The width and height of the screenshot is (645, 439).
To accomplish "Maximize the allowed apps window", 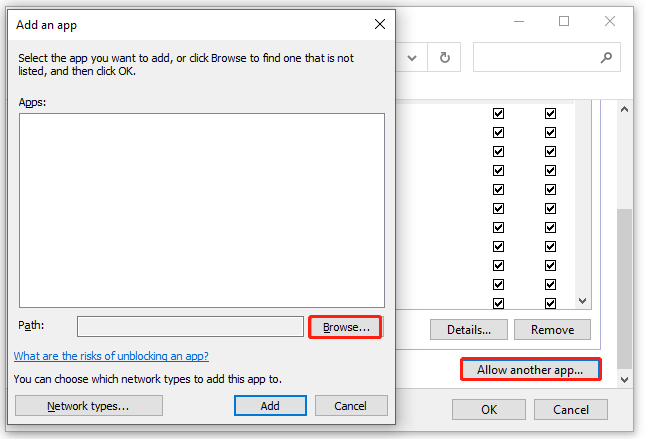I will click(x=564, y=21).
